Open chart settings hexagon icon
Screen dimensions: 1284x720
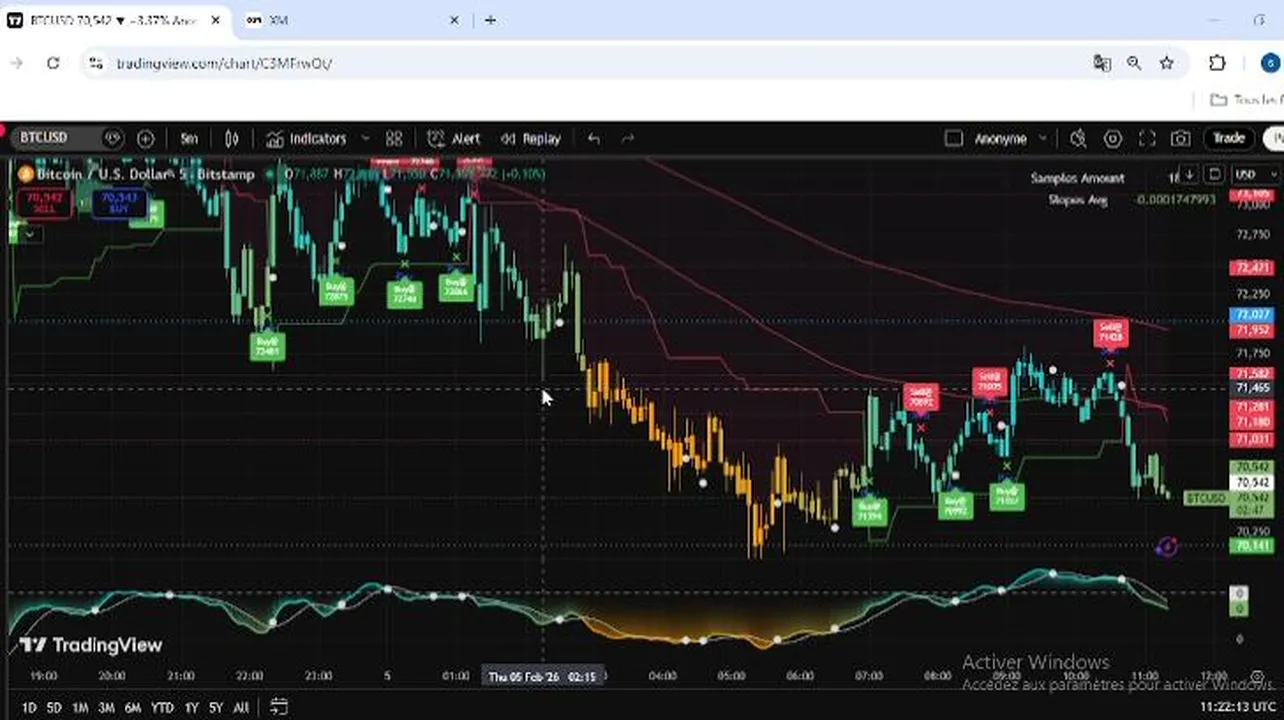coord(1112,139)
